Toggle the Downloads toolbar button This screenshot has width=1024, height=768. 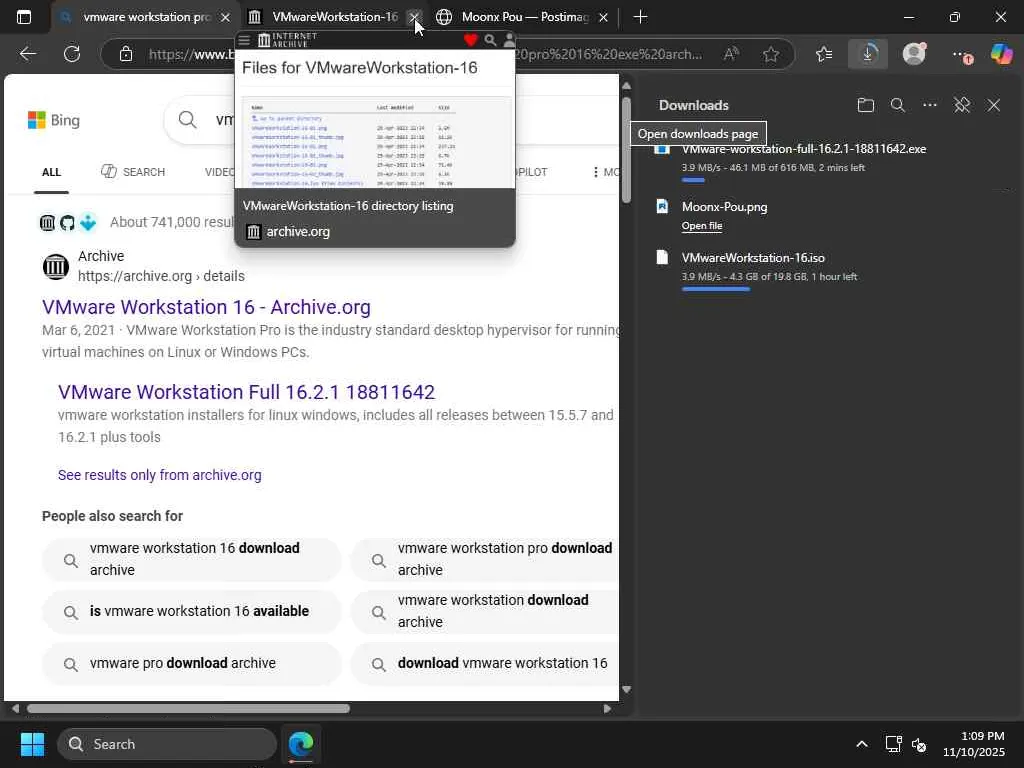click(x=868, y=54)
